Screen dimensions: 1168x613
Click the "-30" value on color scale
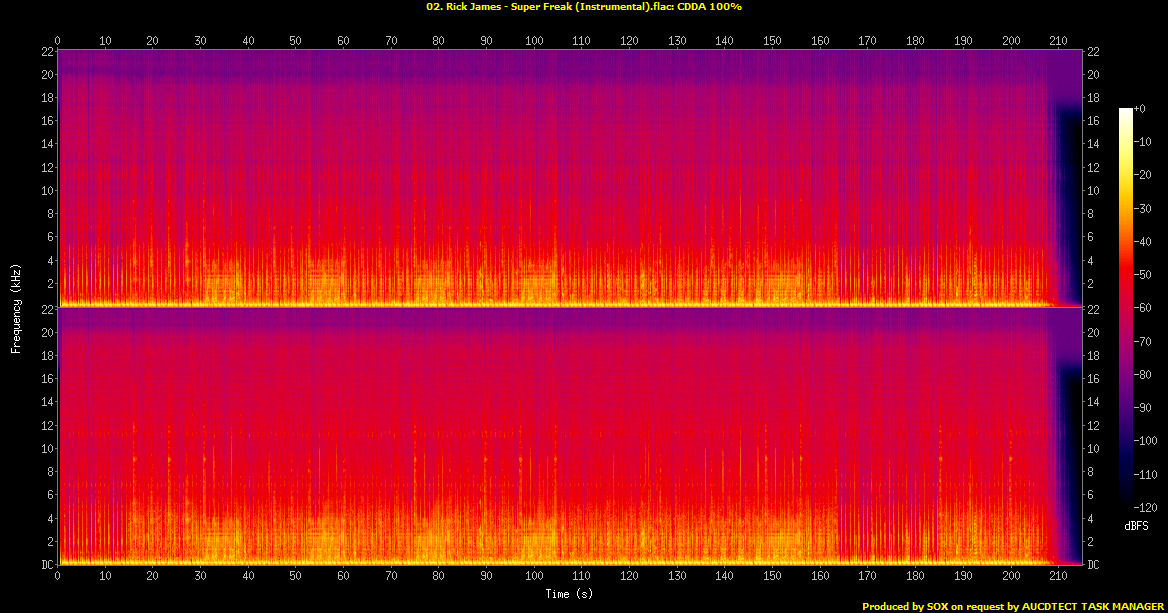pos(1143,209)
